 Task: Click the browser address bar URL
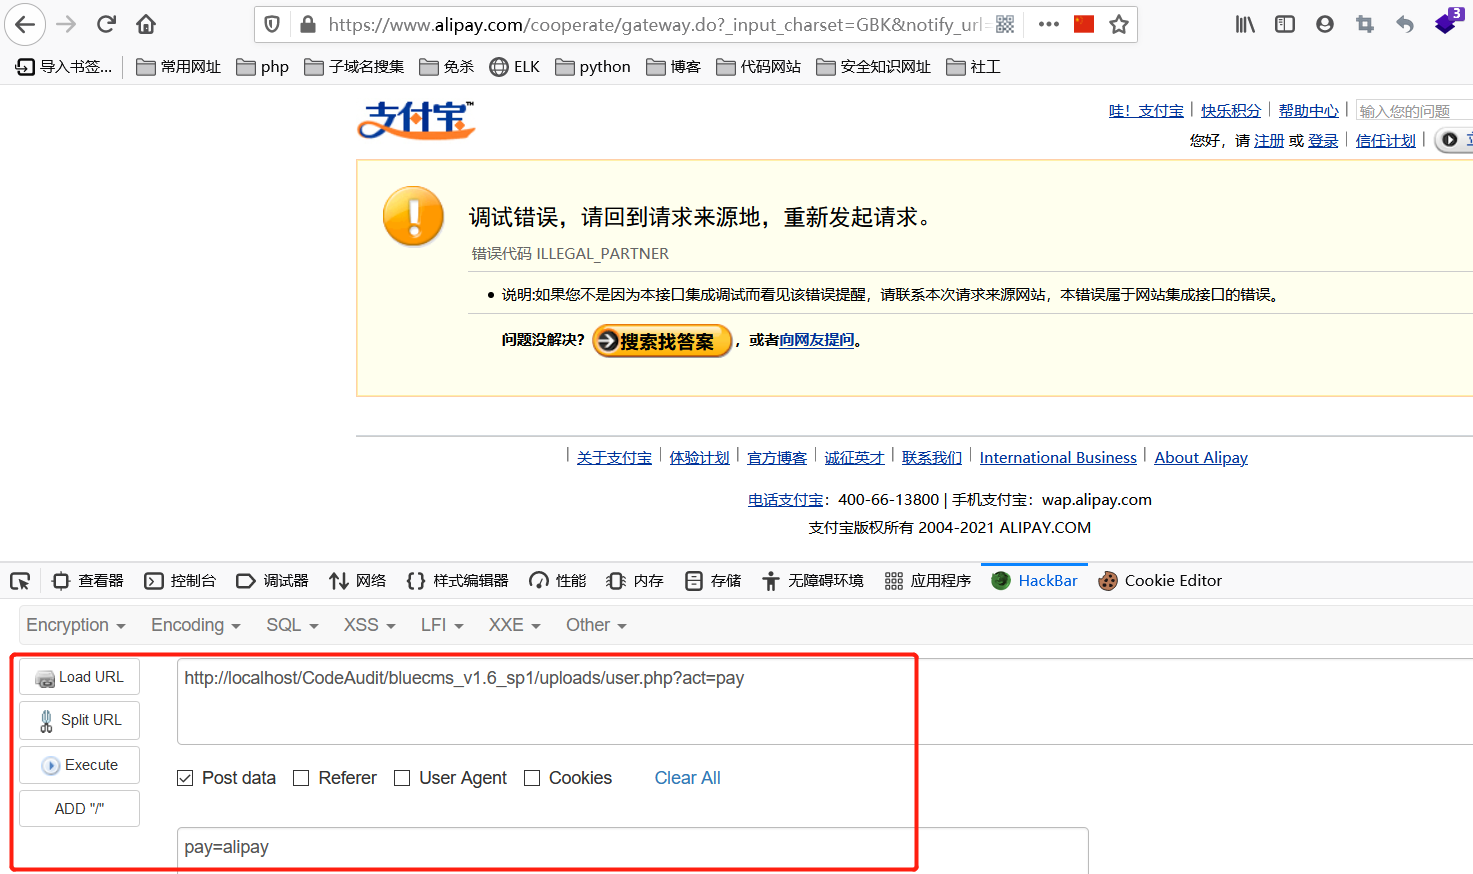tap(656, 24)
